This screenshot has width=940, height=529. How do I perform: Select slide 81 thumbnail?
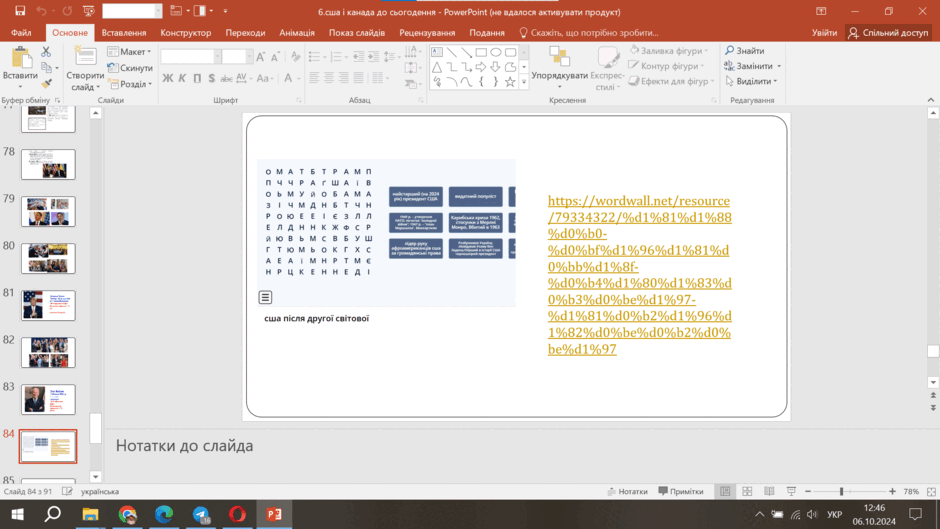click(x=48, y=305)
